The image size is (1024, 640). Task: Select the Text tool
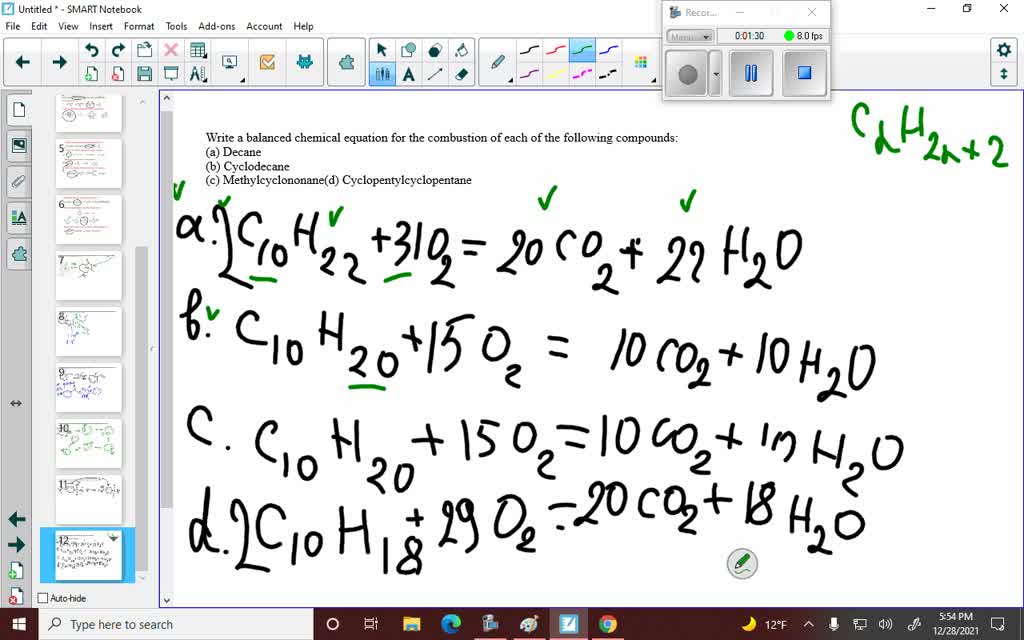pos(408,74)
